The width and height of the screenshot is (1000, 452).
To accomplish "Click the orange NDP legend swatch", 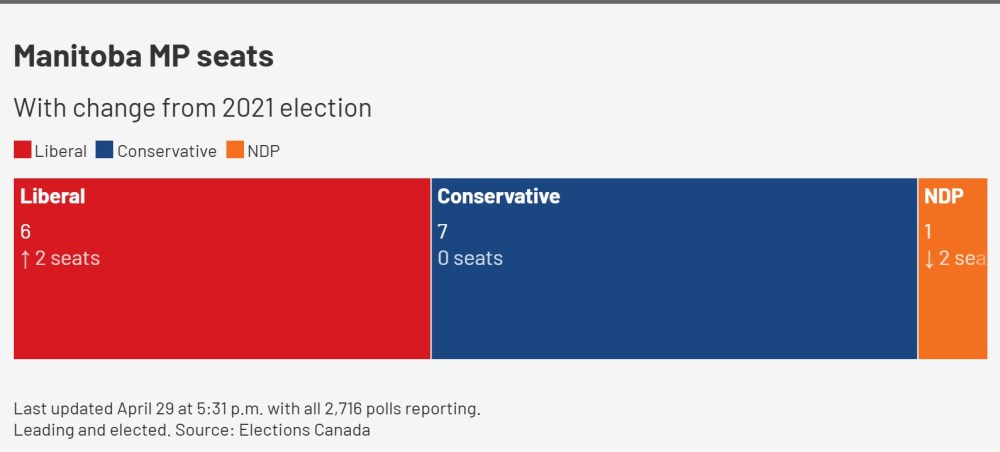I will click(x=234, y=151).
